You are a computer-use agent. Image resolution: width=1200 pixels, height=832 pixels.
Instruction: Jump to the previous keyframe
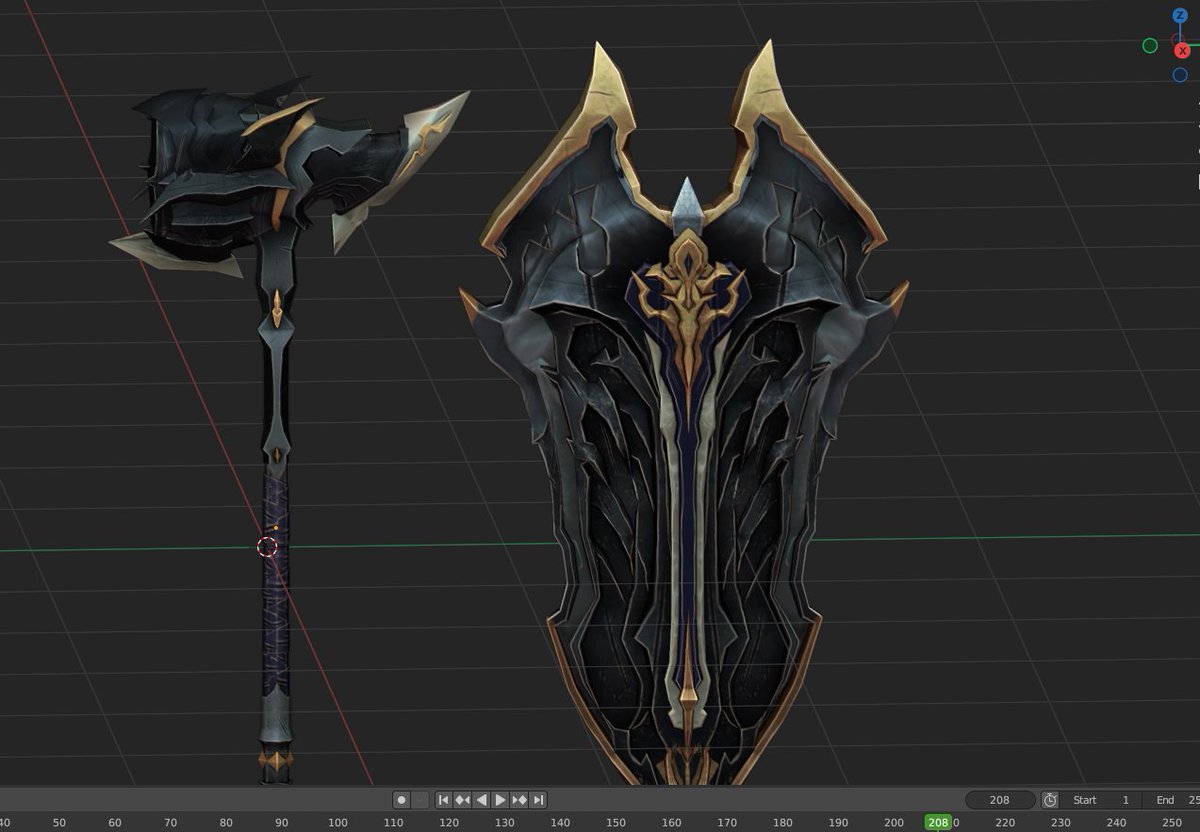(x=462, y=800)
